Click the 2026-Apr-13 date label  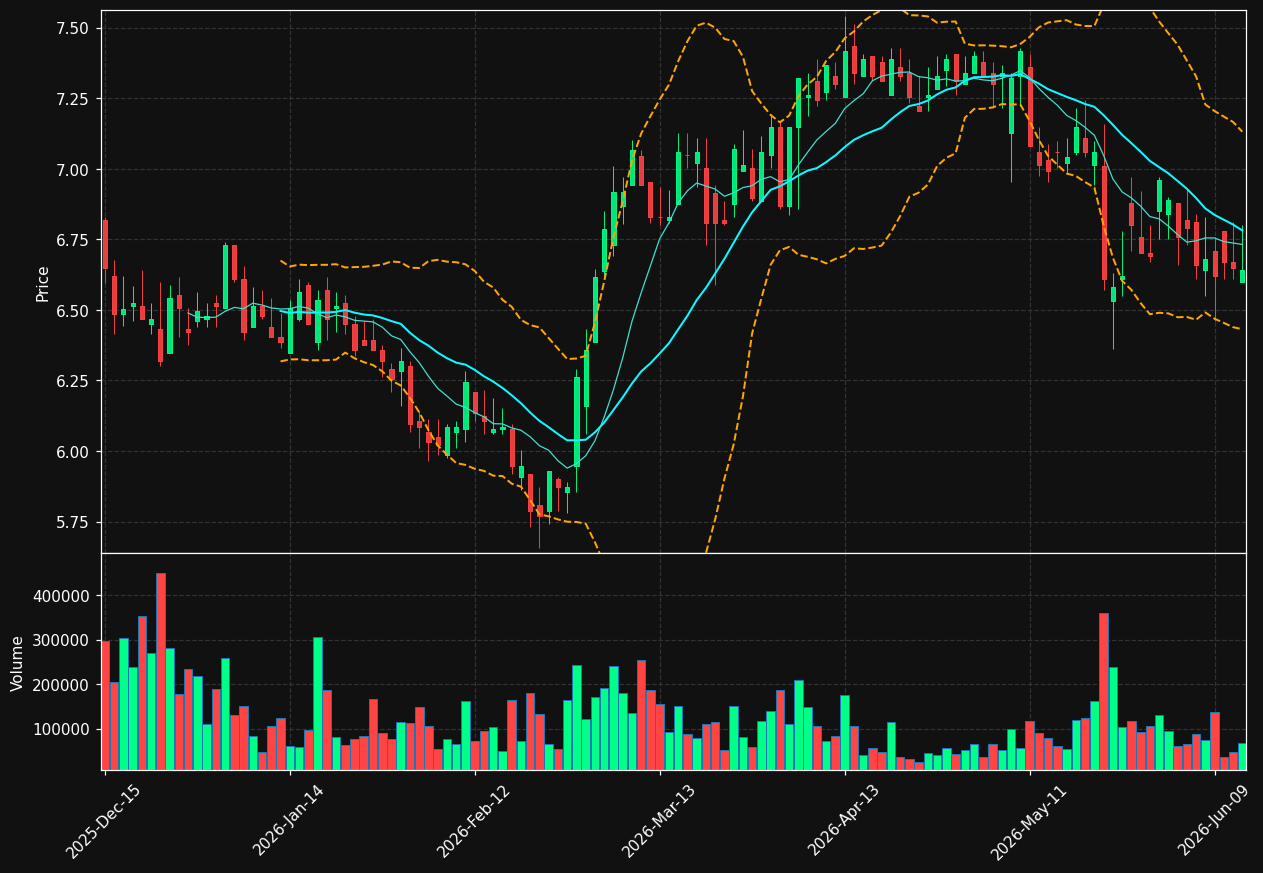(x=844, y=821)
